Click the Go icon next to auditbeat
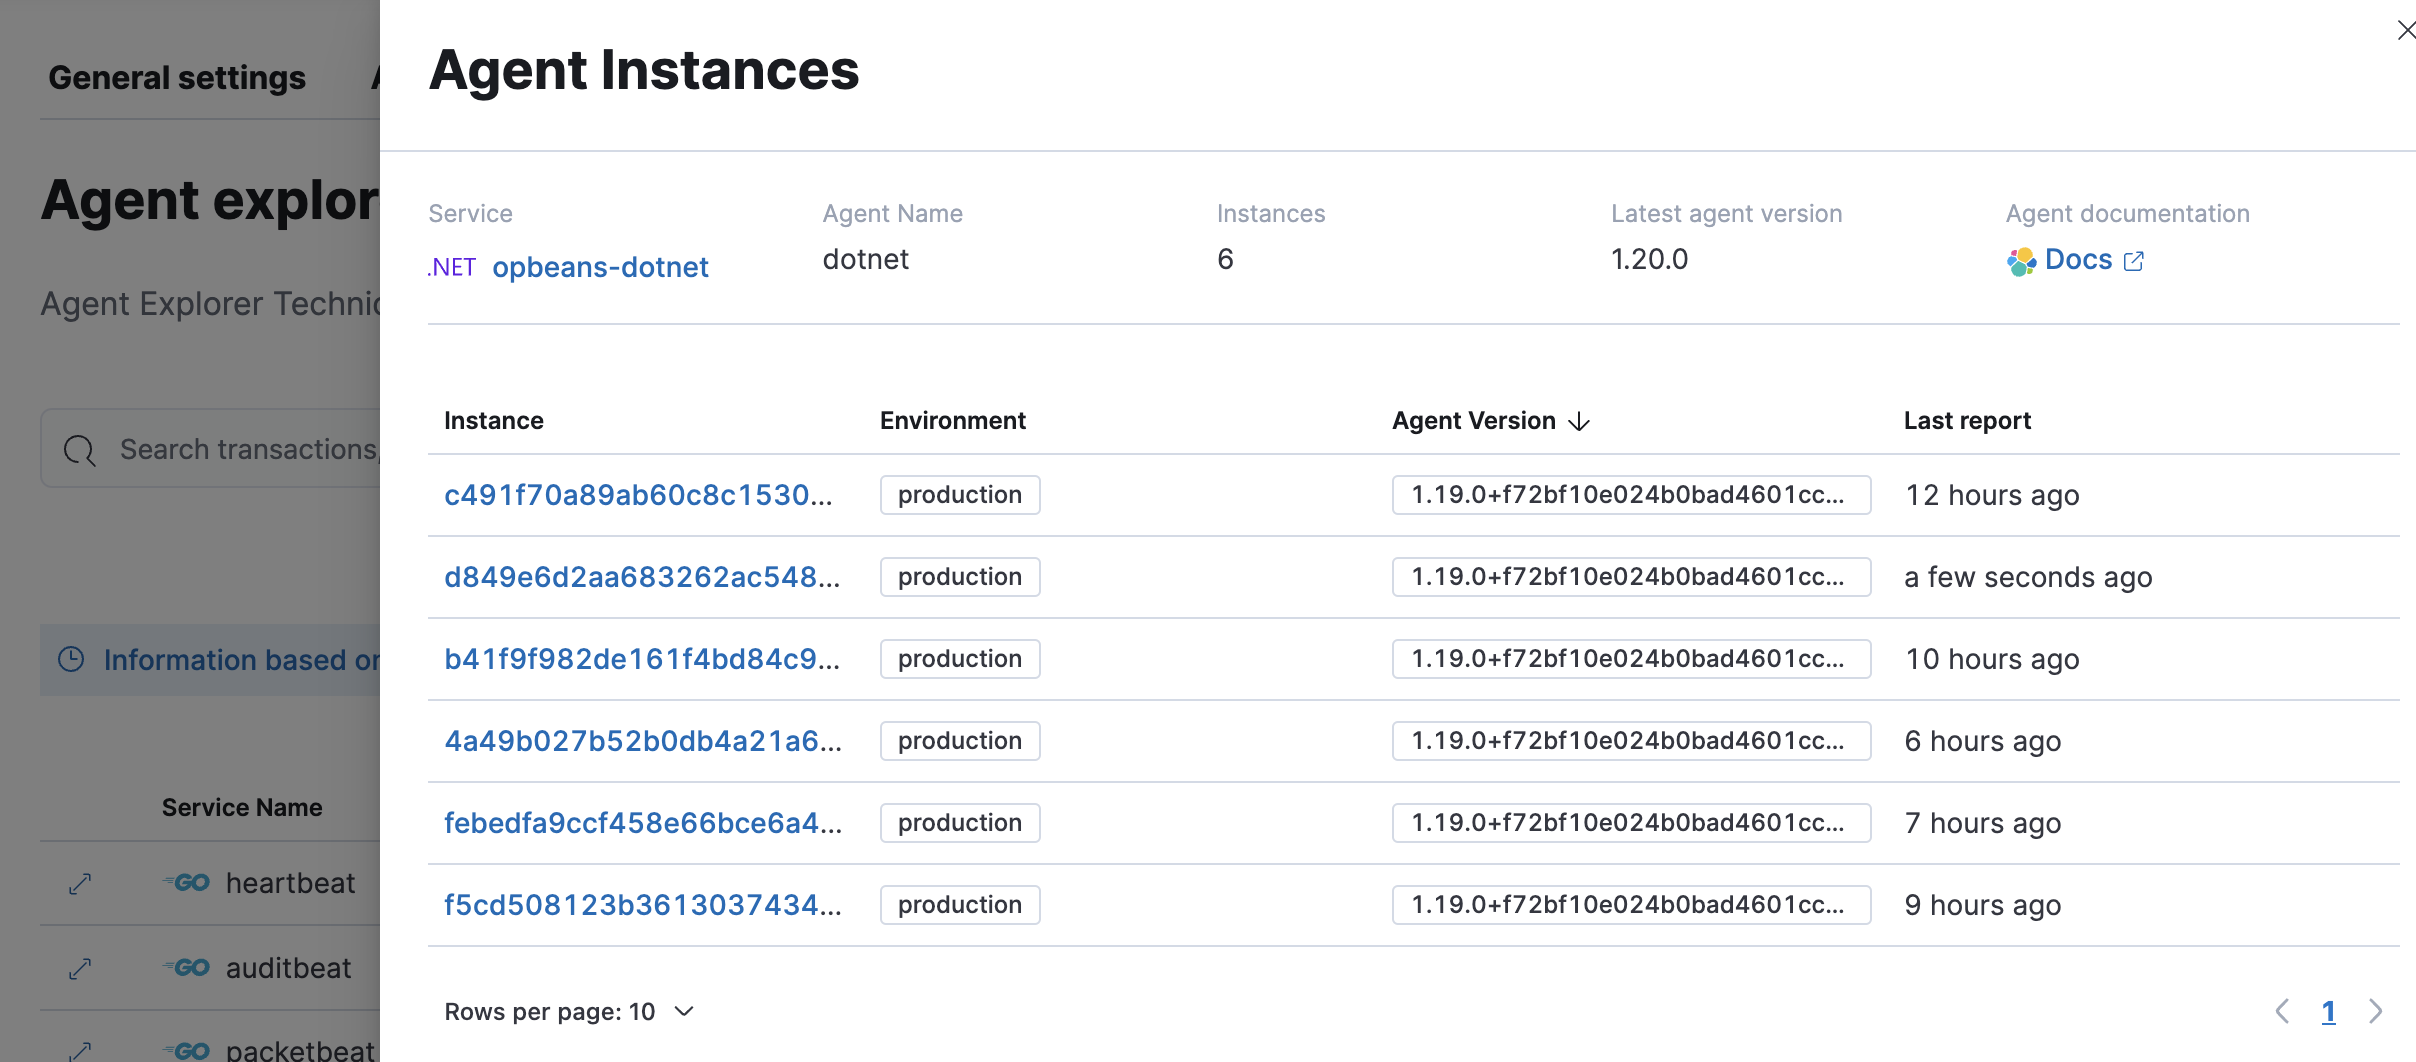 tap(187, 967)
